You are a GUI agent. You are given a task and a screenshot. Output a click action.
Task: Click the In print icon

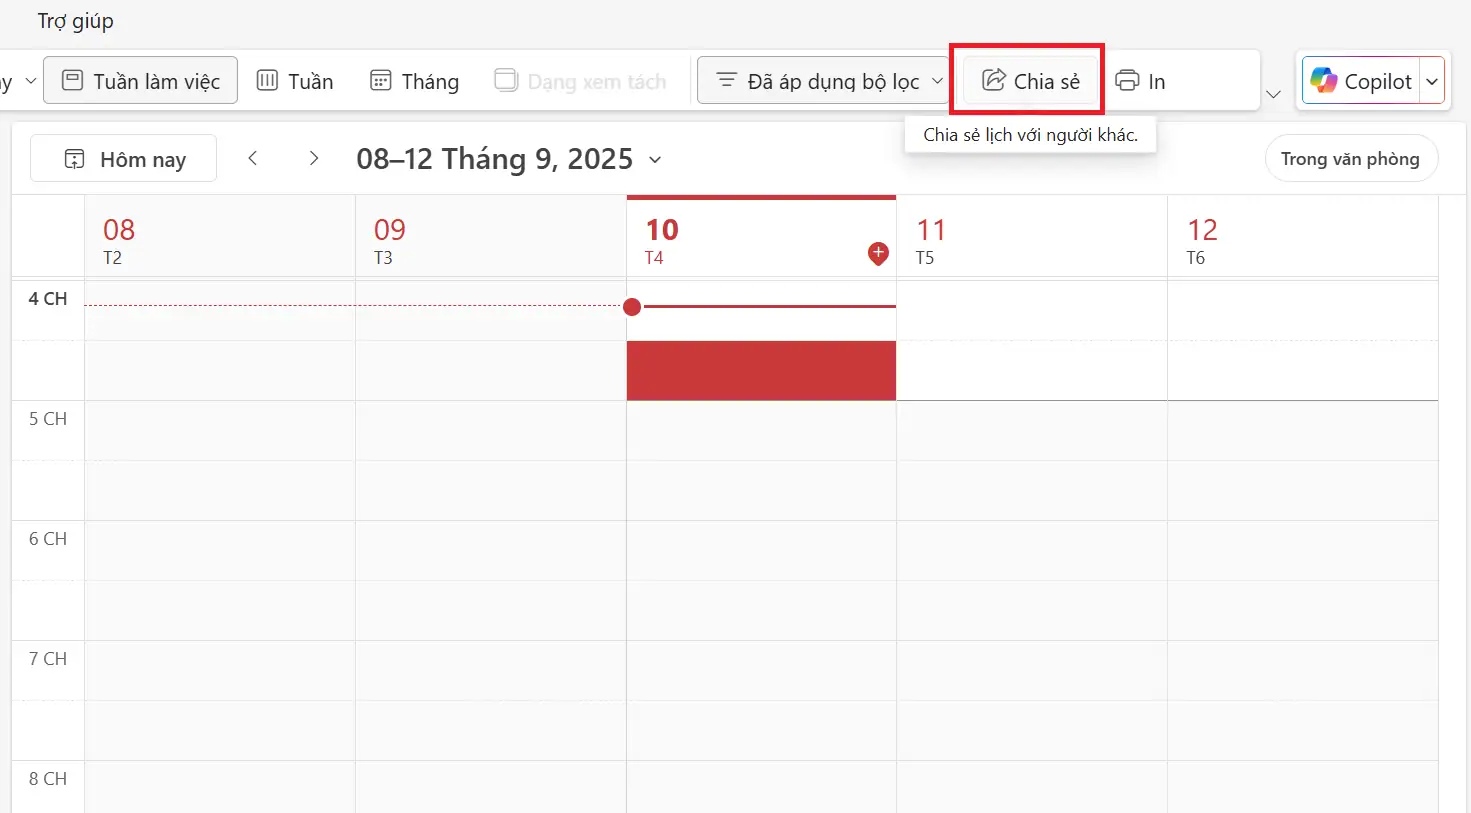pos(1127,81)
